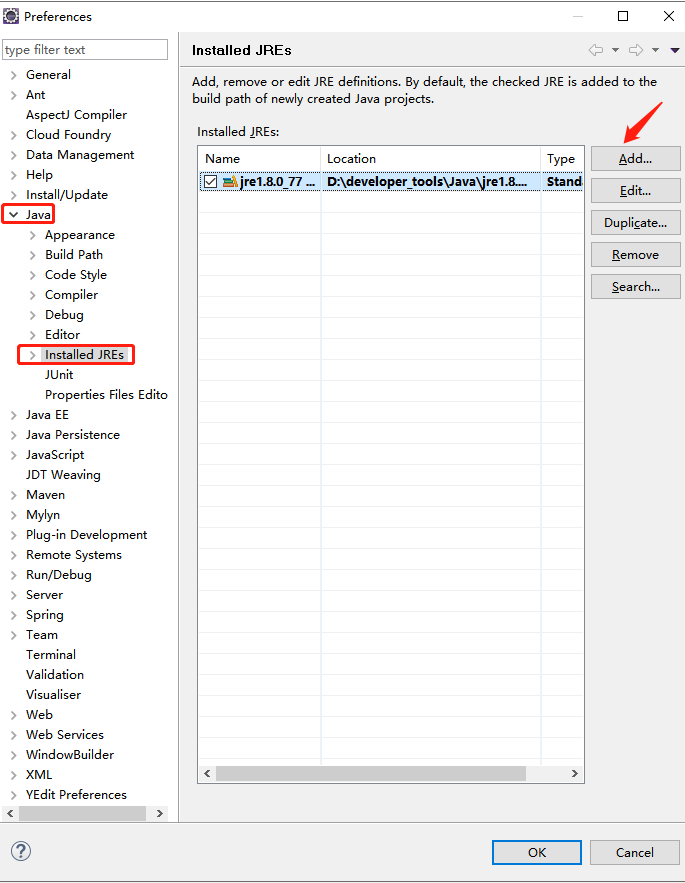Viewport: 685px width, 883px height.
Task: Collapse the Java tree node
Action: click(14, 215)
